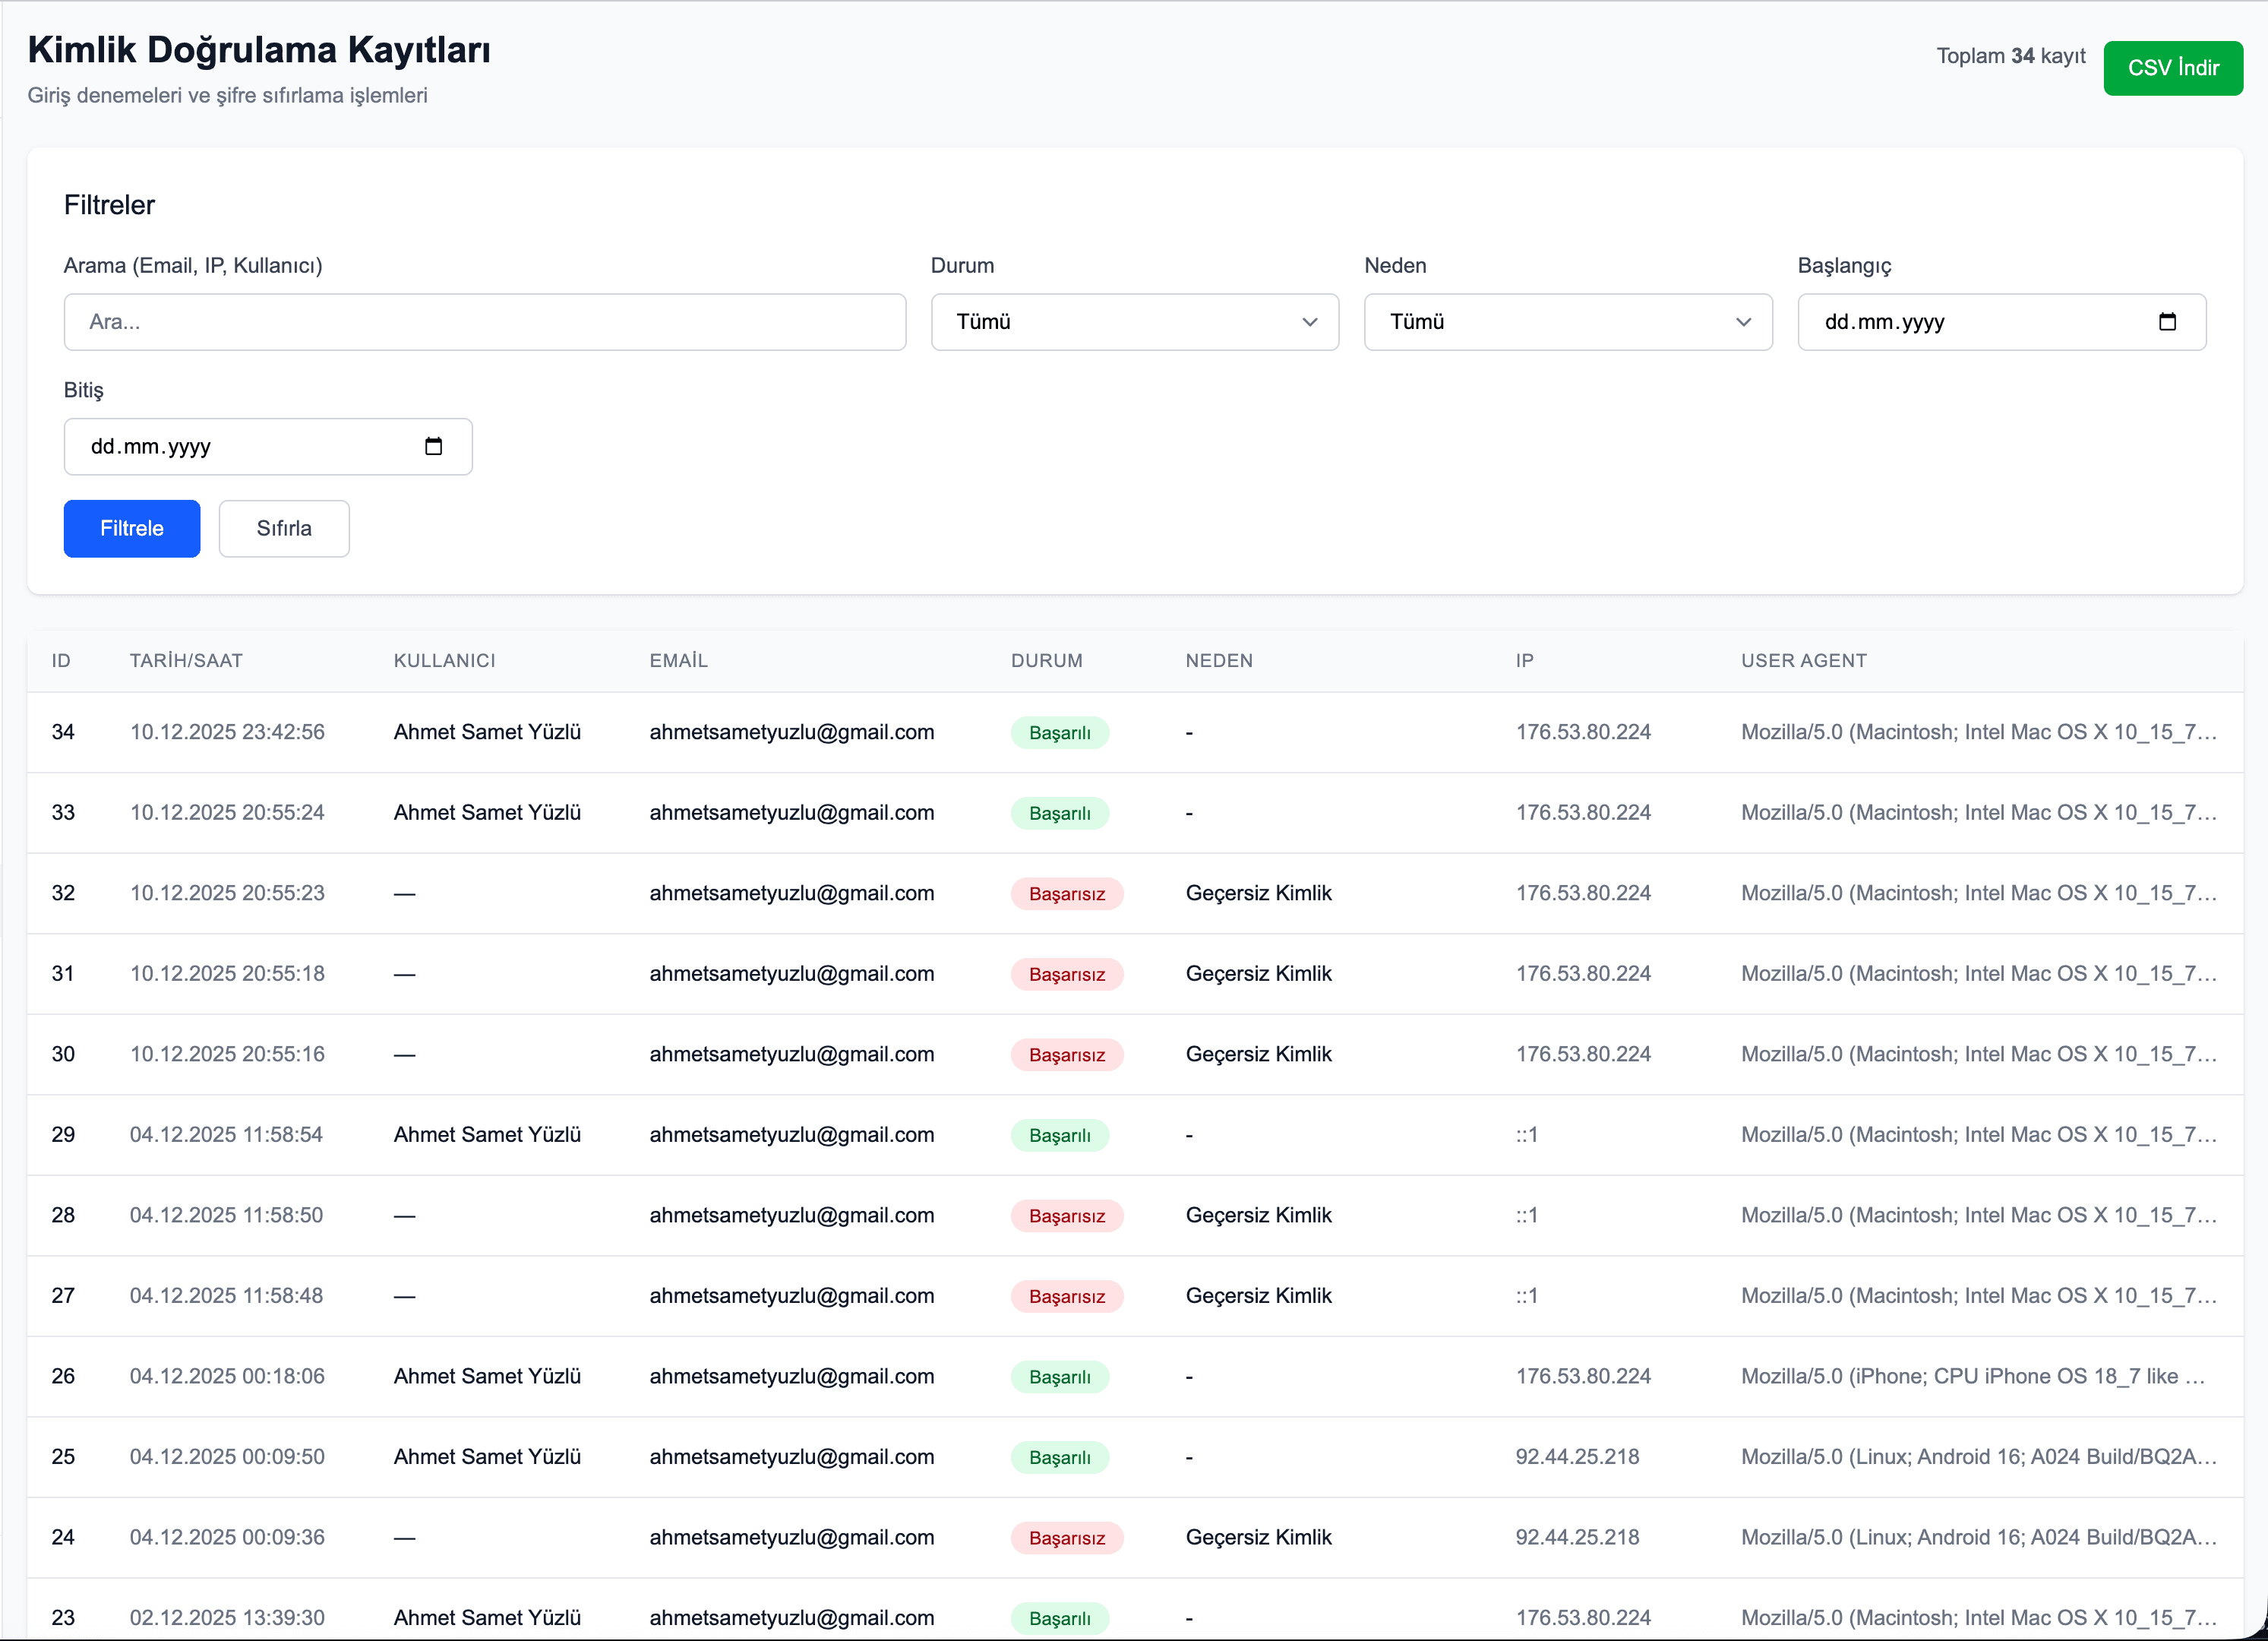This screenshot has width=2268, height=1641.
Task: Click the Filtrele button
Action: 132,528
